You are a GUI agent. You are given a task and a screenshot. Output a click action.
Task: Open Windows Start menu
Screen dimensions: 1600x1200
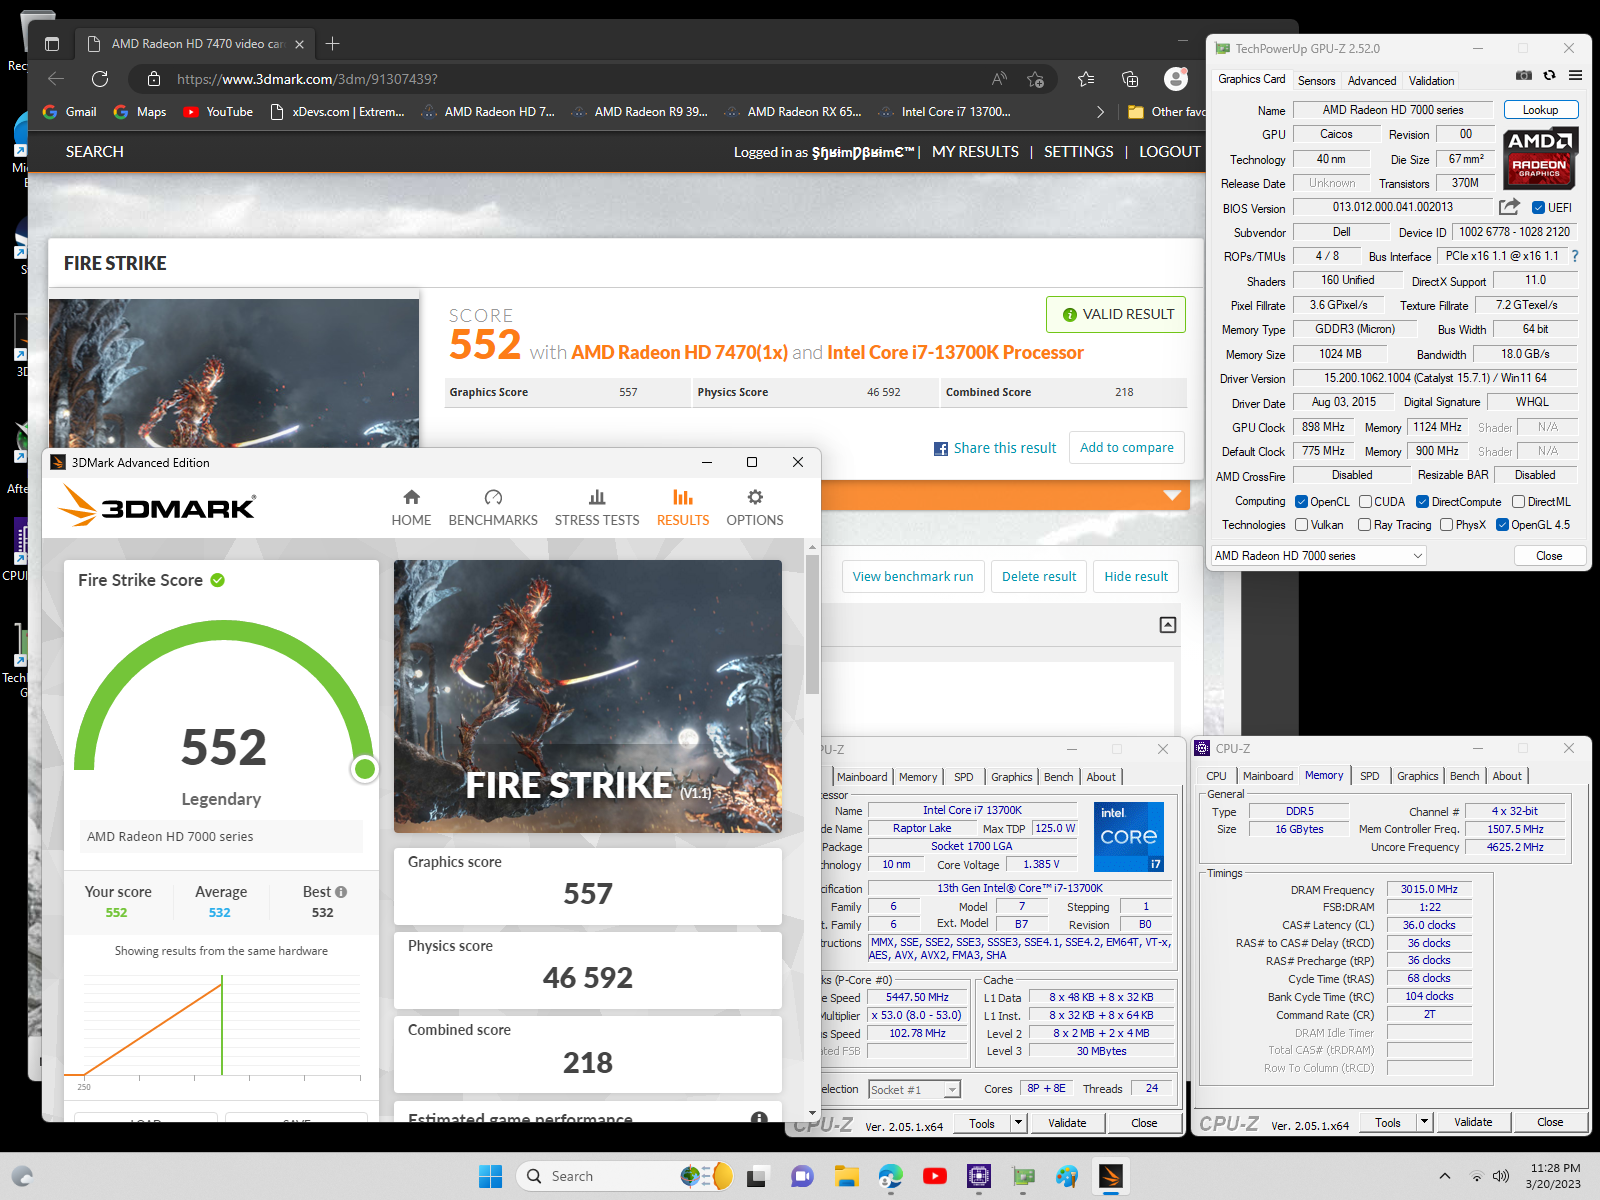point(490,1176)
